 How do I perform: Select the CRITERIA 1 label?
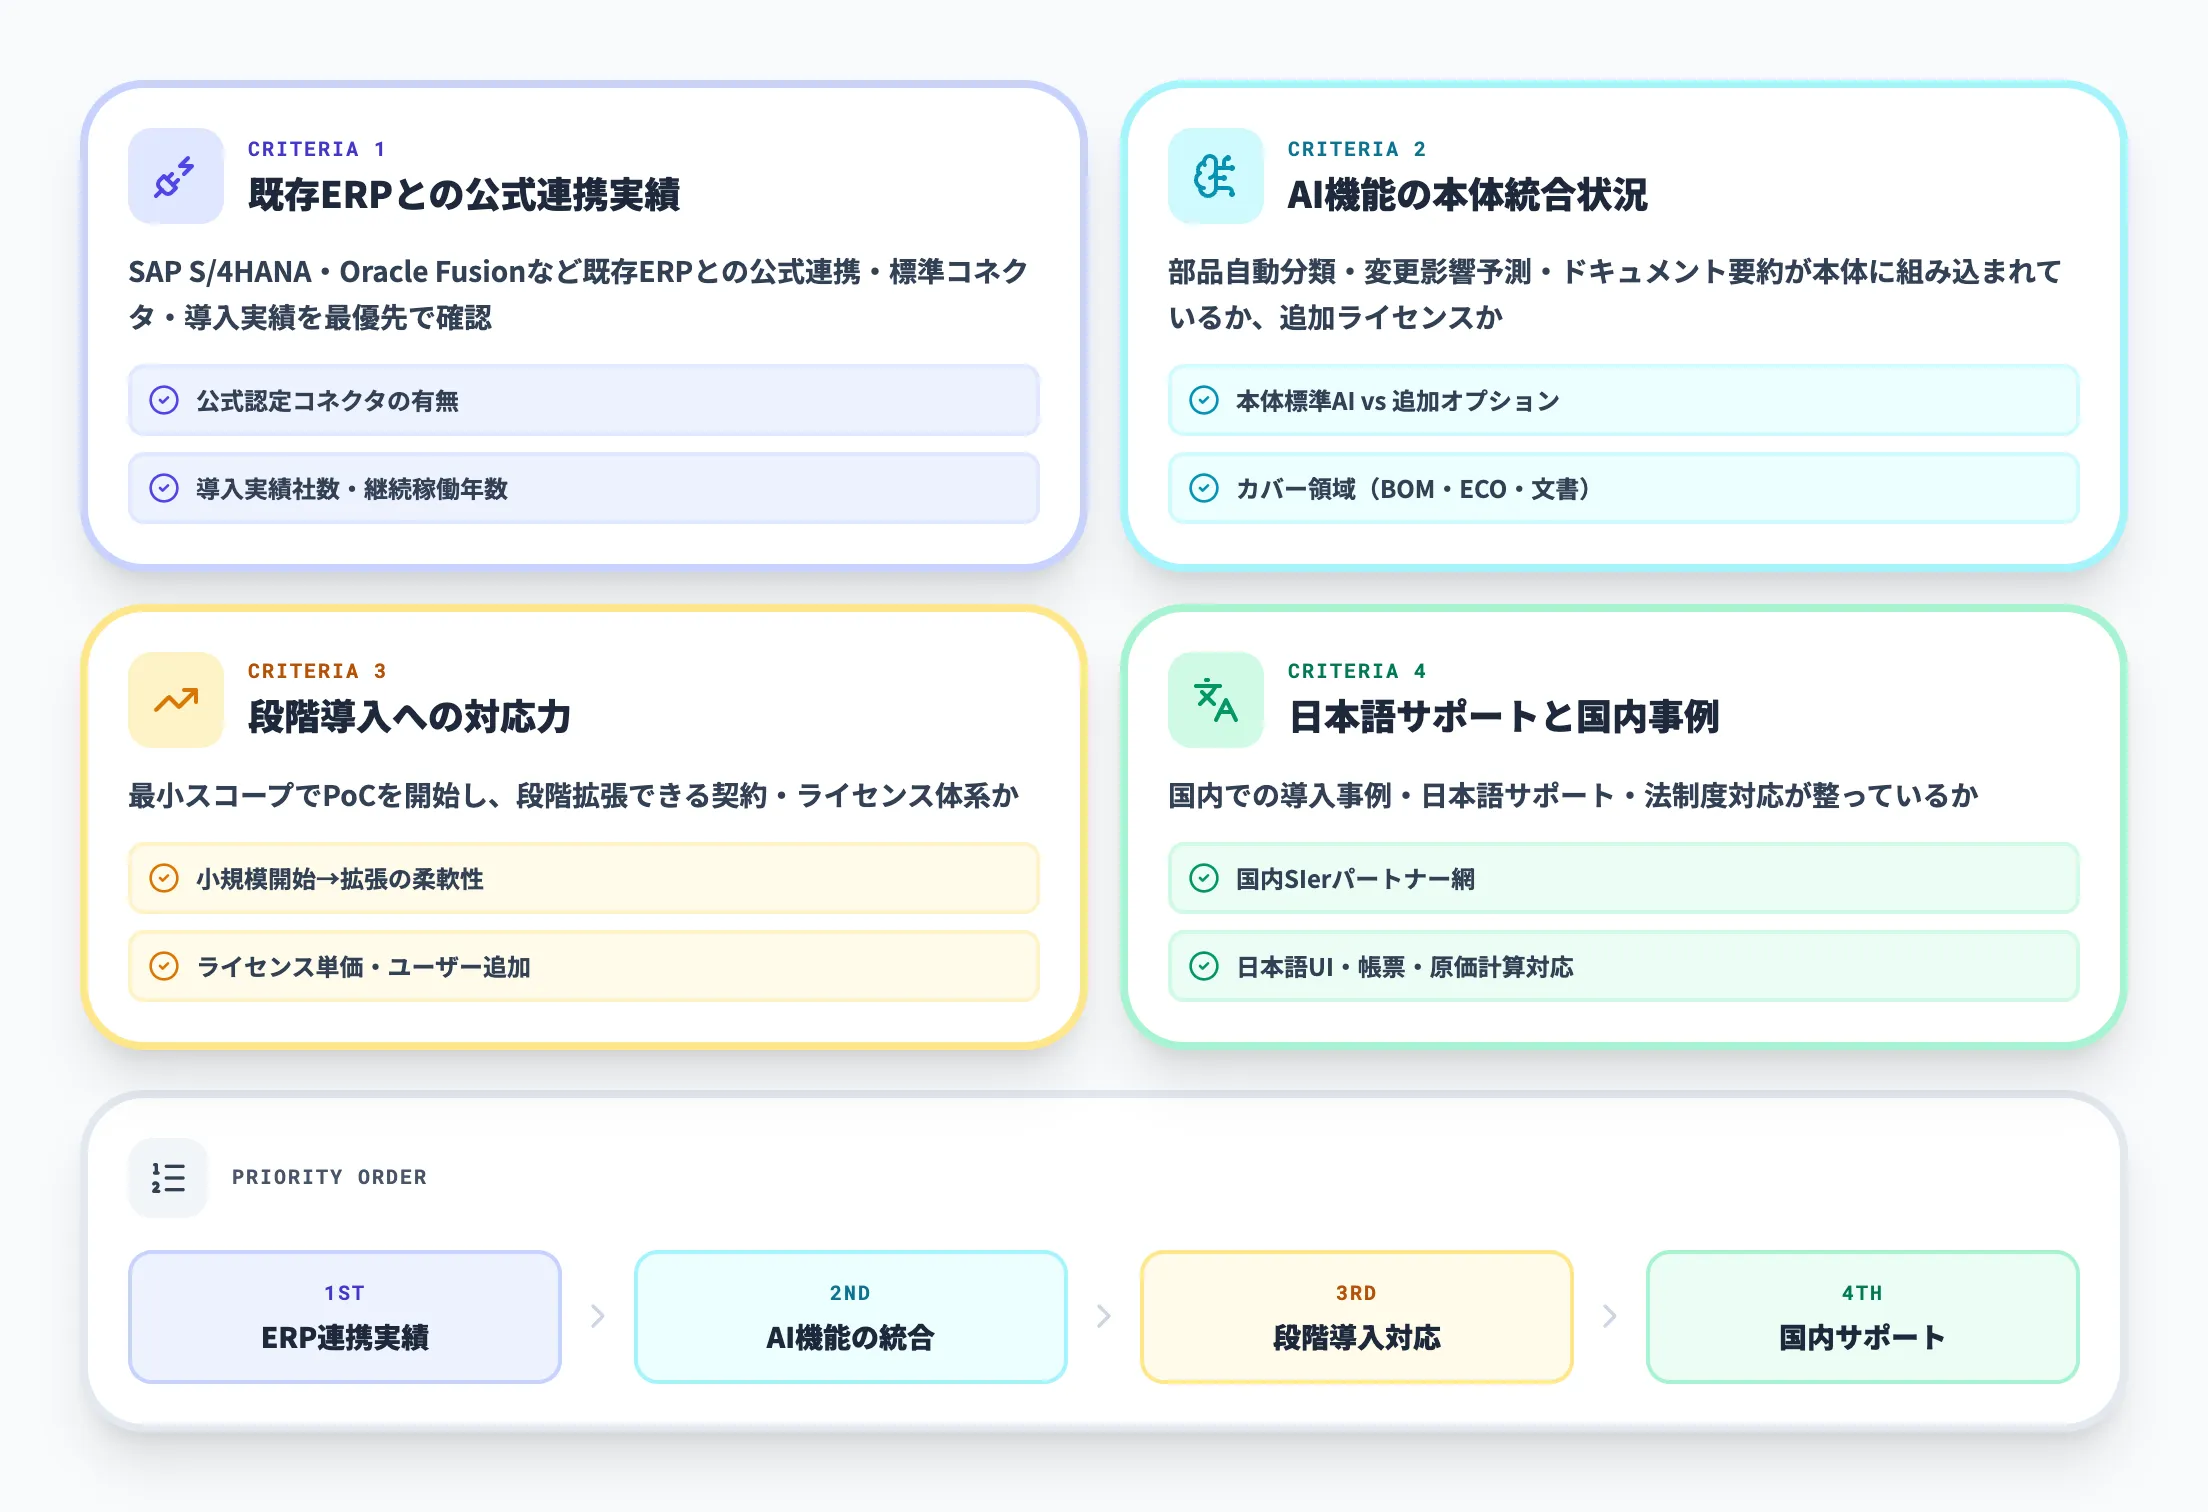(x=316, y=148)
